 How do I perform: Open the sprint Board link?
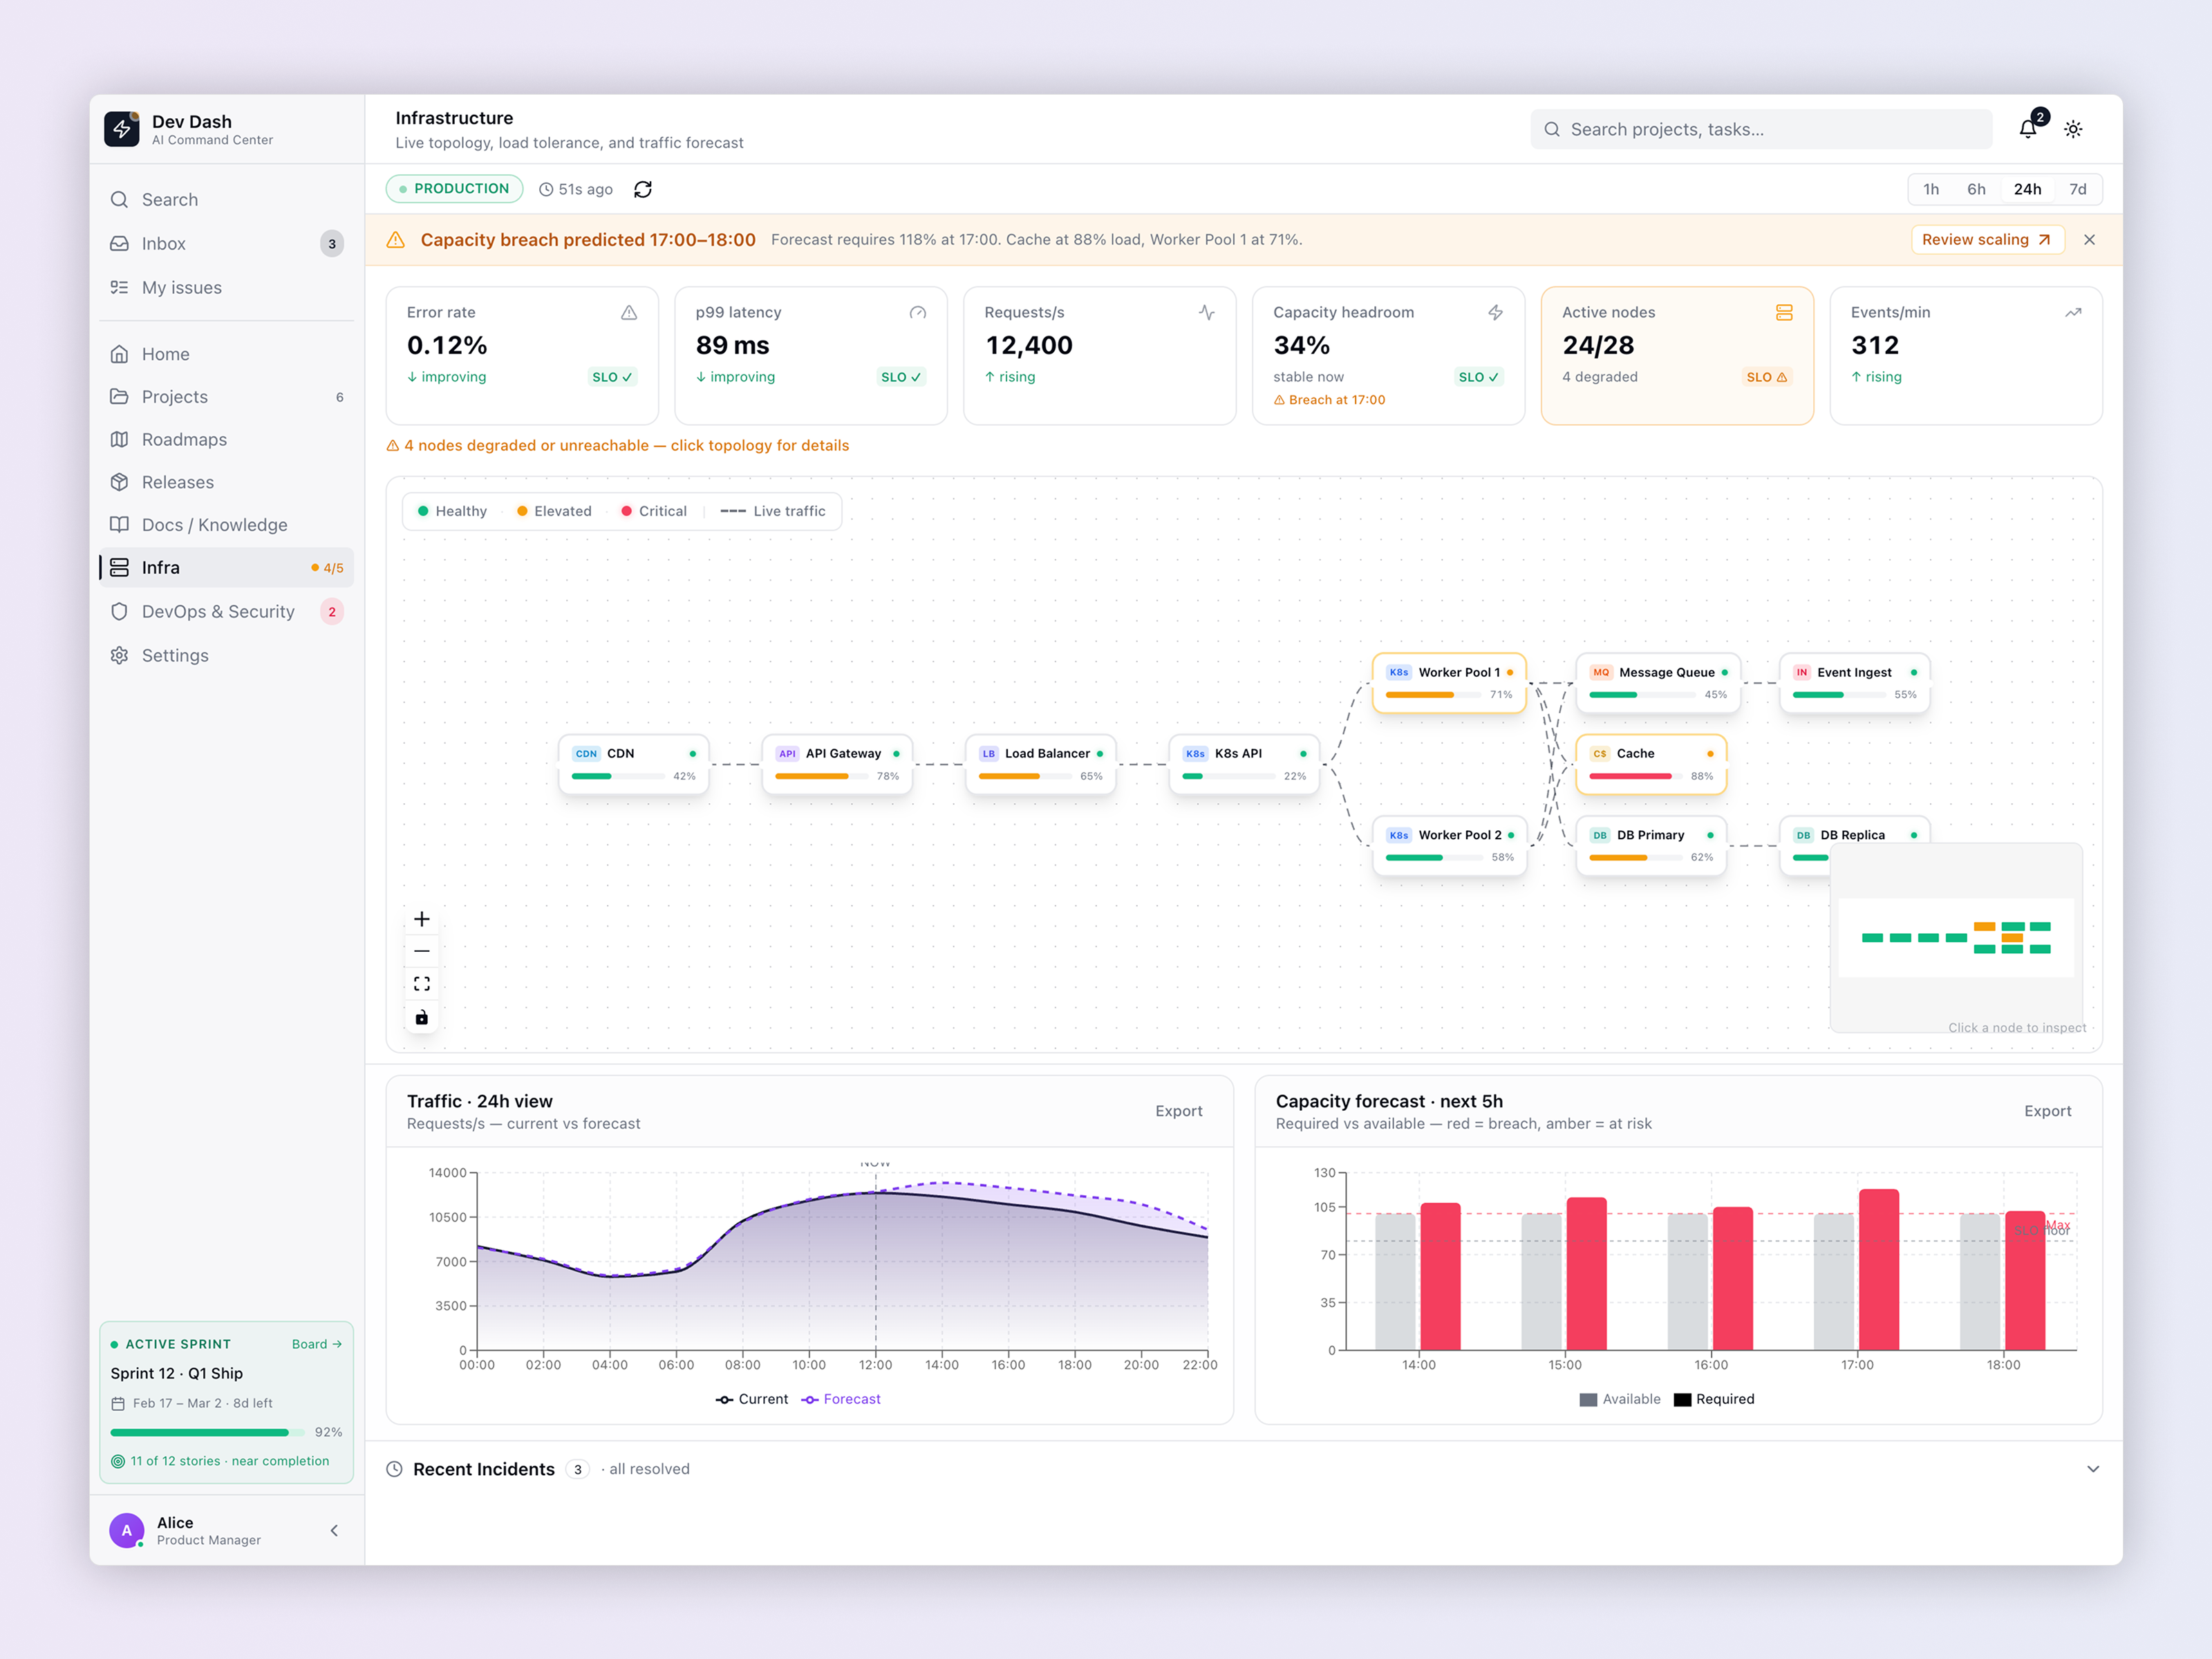pos(316,1344)
